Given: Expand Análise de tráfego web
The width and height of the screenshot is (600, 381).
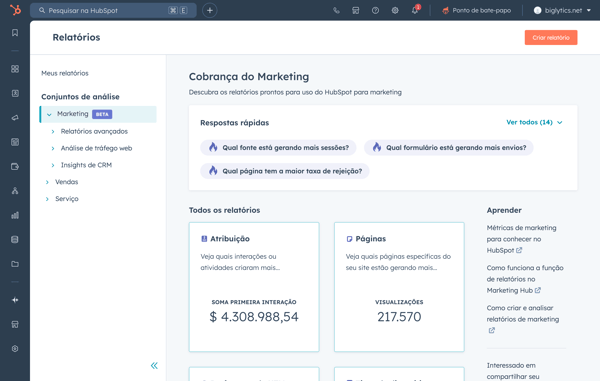Looking at the screenshot, I should pos(53,148).
